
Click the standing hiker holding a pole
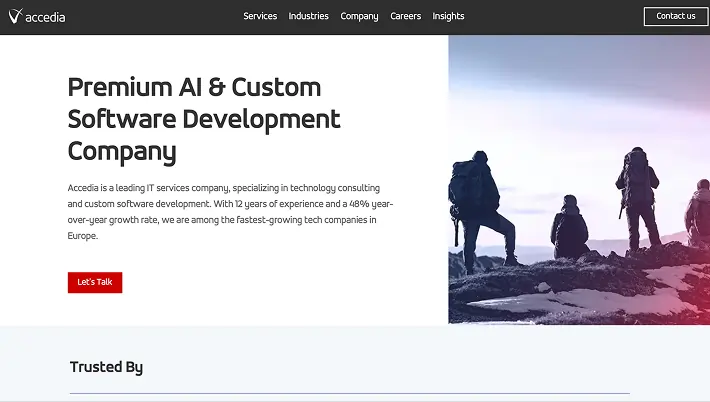[x=638, y=199]
